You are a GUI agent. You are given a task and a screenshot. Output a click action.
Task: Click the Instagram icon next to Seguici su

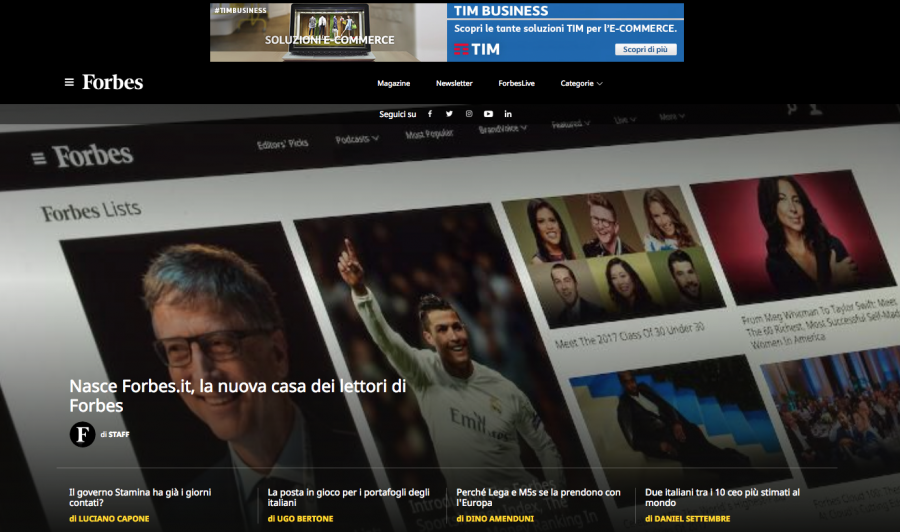pyautogui.click(x=468, y=114)
